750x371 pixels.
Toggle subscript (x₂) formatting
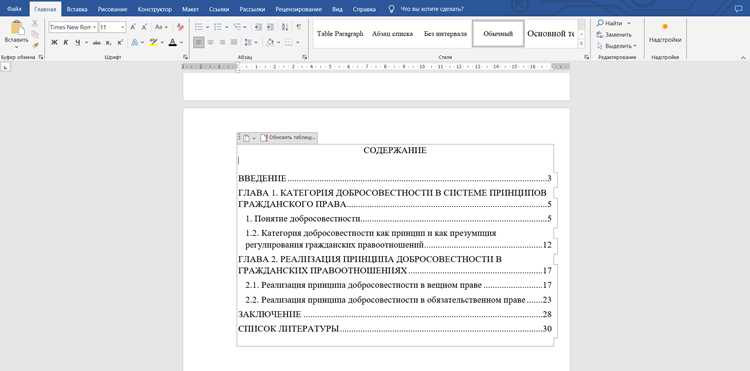(109, 43)
